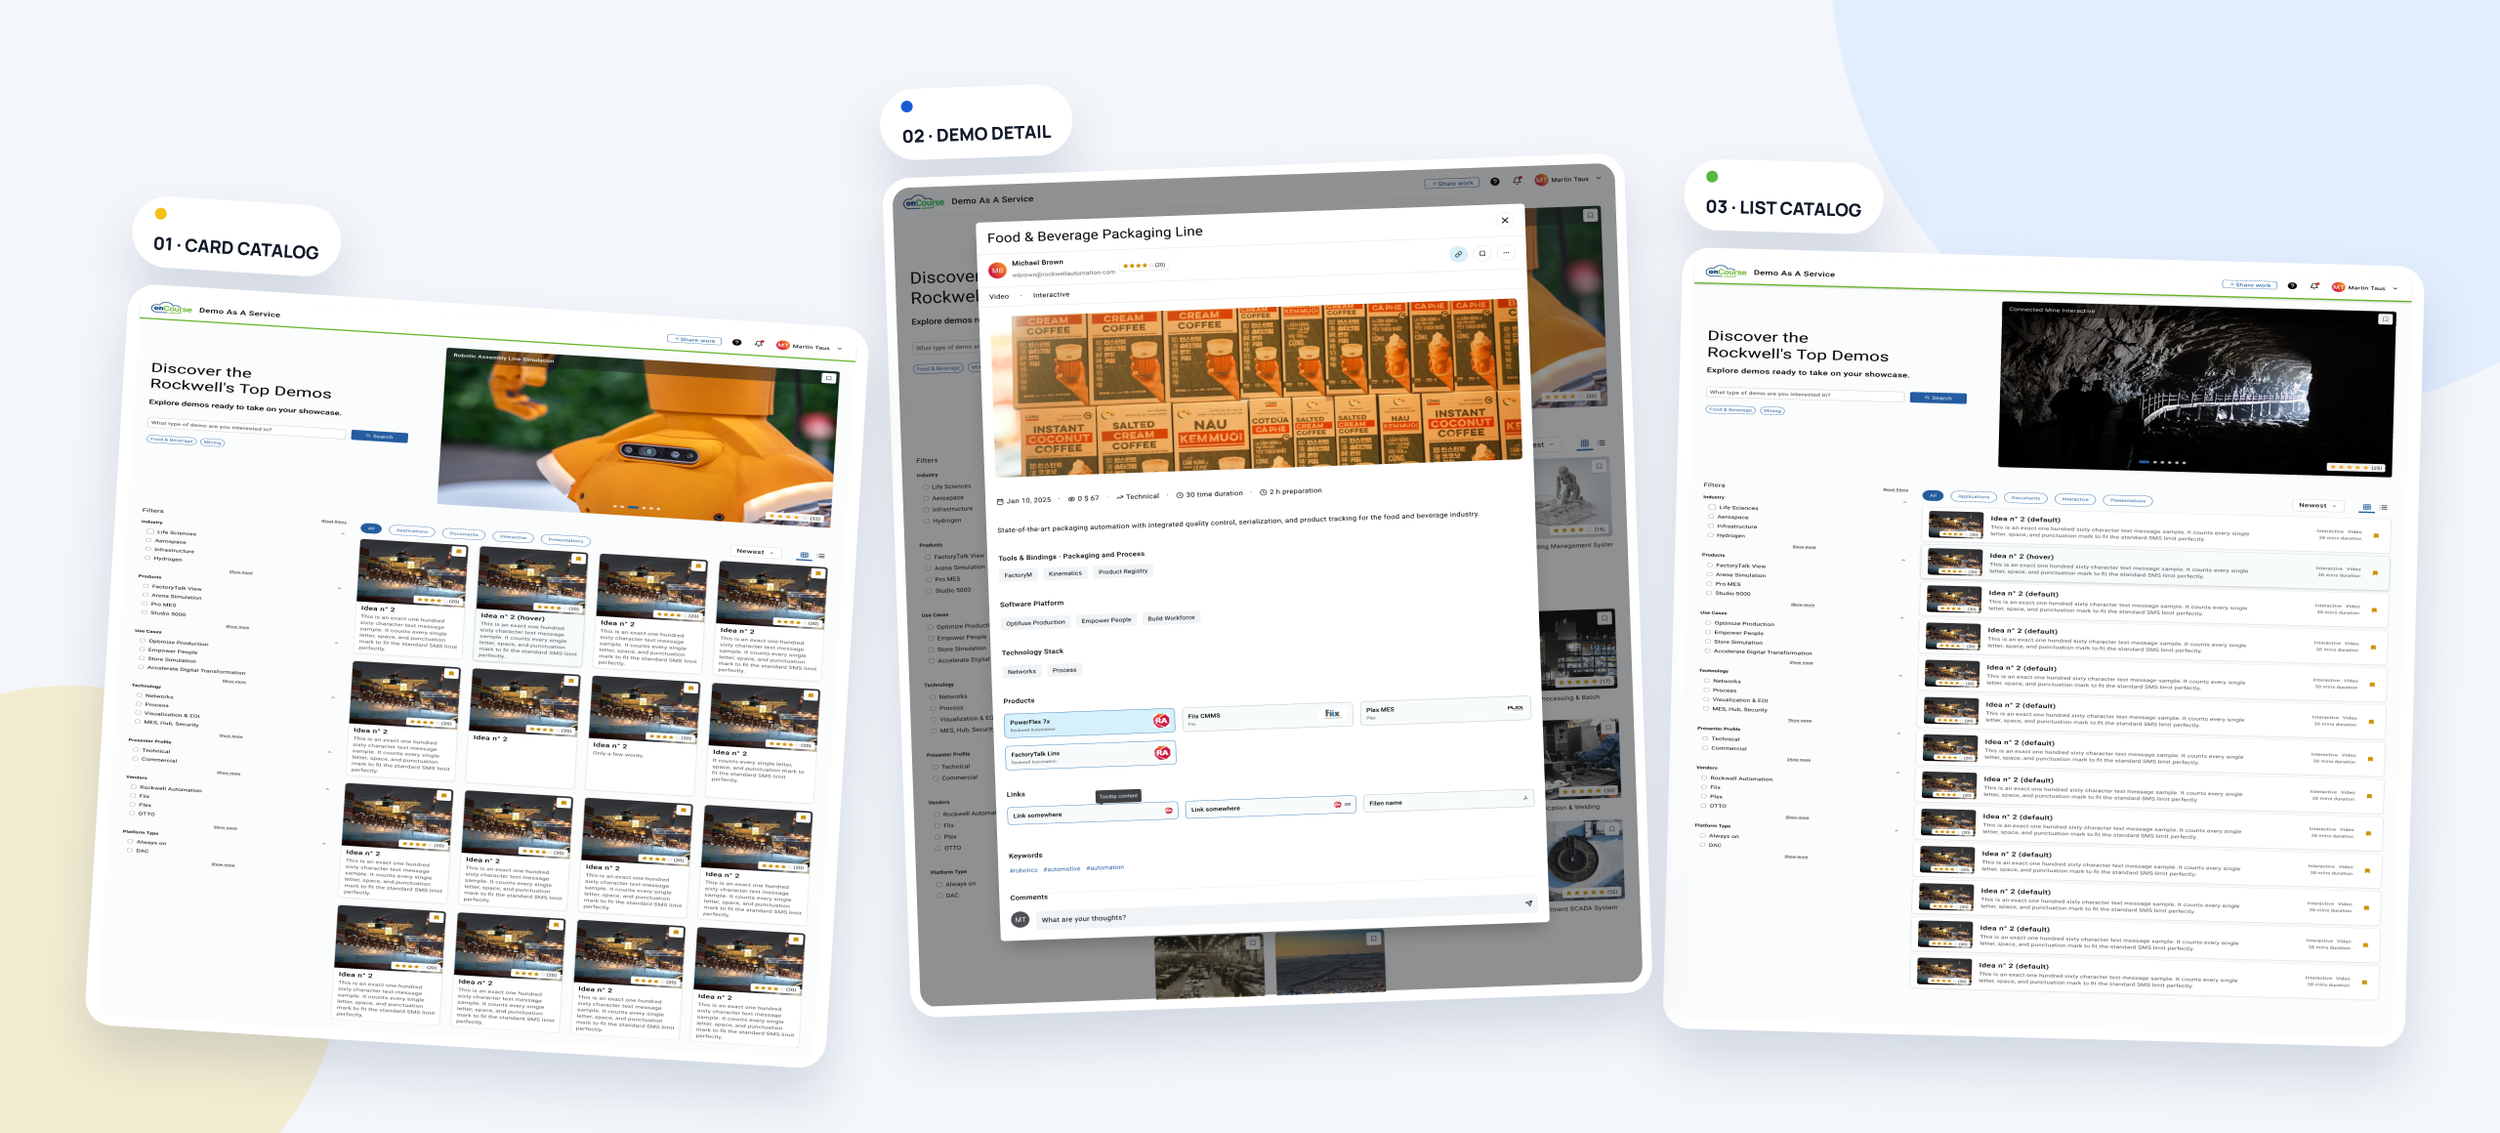Click Michael Brown MB avatar
The width and height of the screenshot is (2500, 1133).
pyautogui.click(x=997, y=270)
